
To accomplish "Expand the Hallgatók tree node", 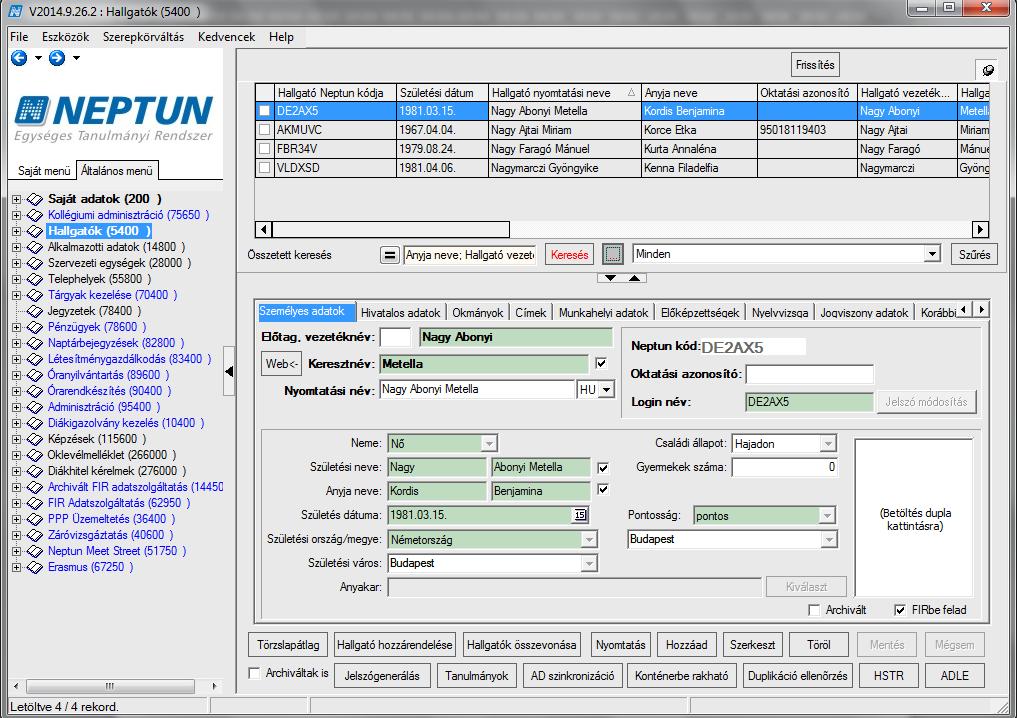I will pyautogui.click(x=16, y=231).
